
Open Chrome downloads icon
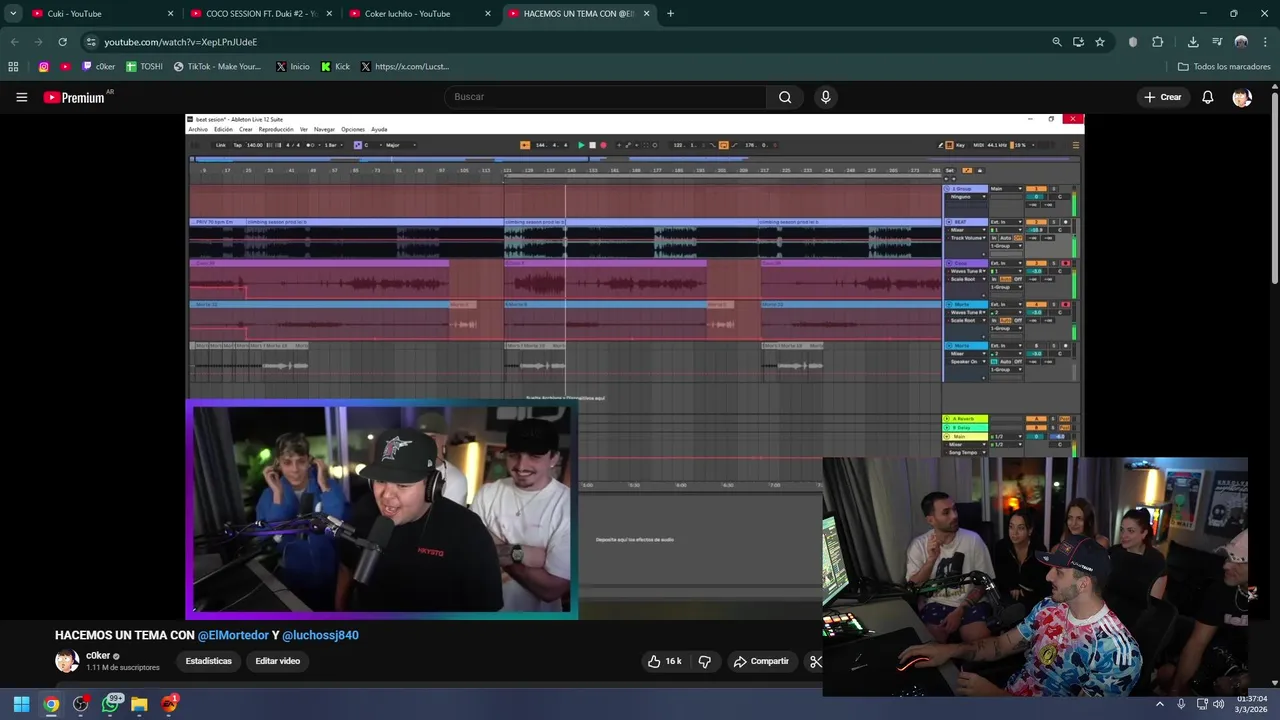(1193, 42)
